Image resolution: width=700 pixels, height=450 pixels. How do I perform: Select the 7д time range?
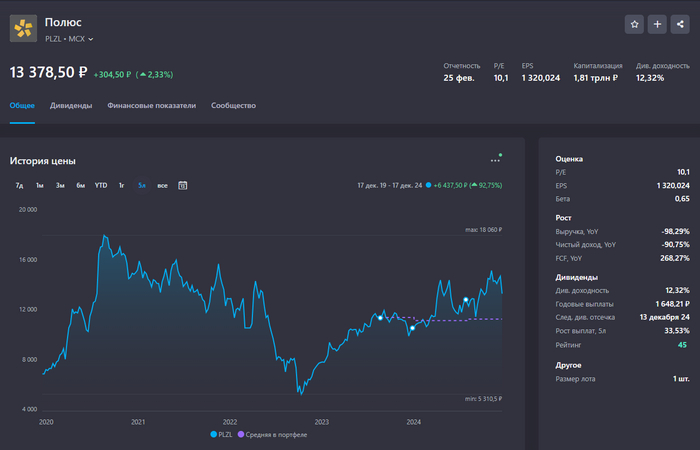tap(19, 185)
